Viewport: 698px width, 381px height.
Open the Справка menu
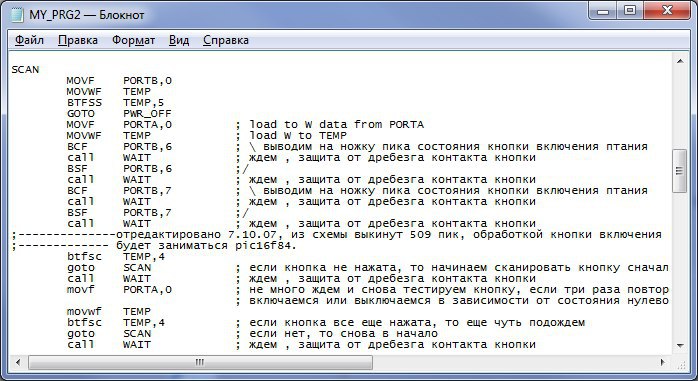tap(226, 40)
